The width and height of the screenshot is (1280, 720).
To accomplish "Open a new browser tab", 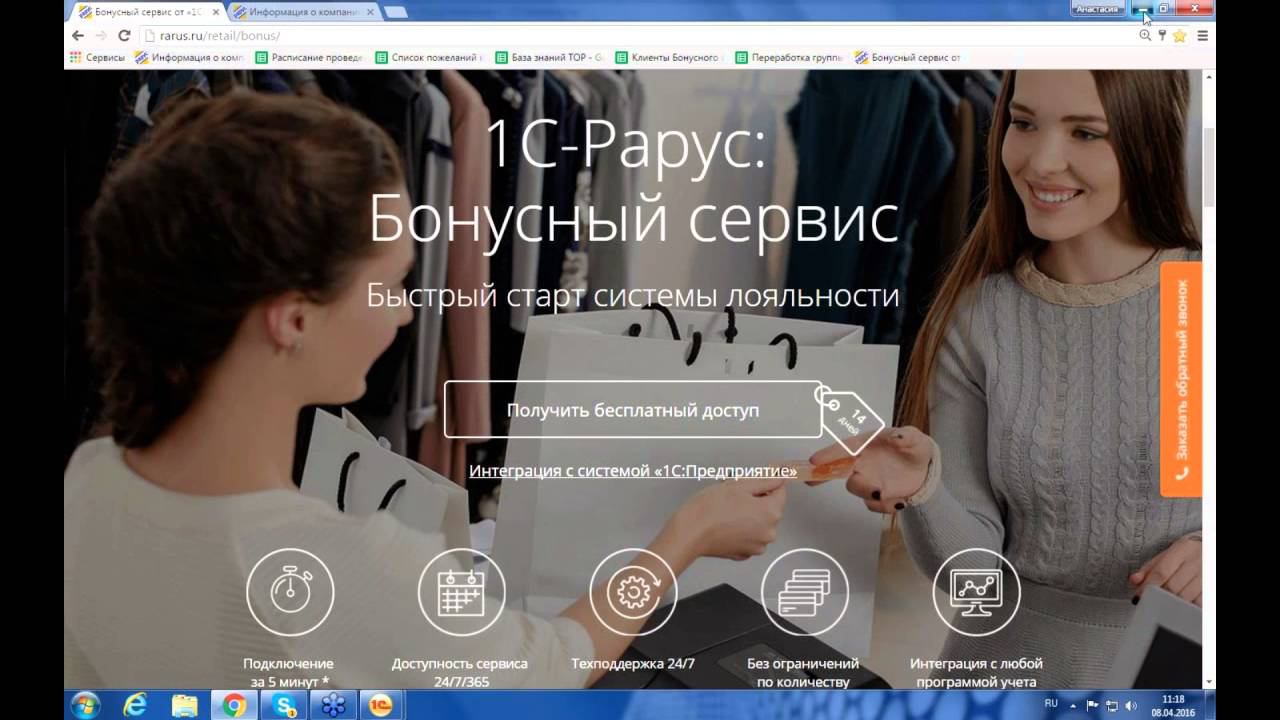I will 395,12.
